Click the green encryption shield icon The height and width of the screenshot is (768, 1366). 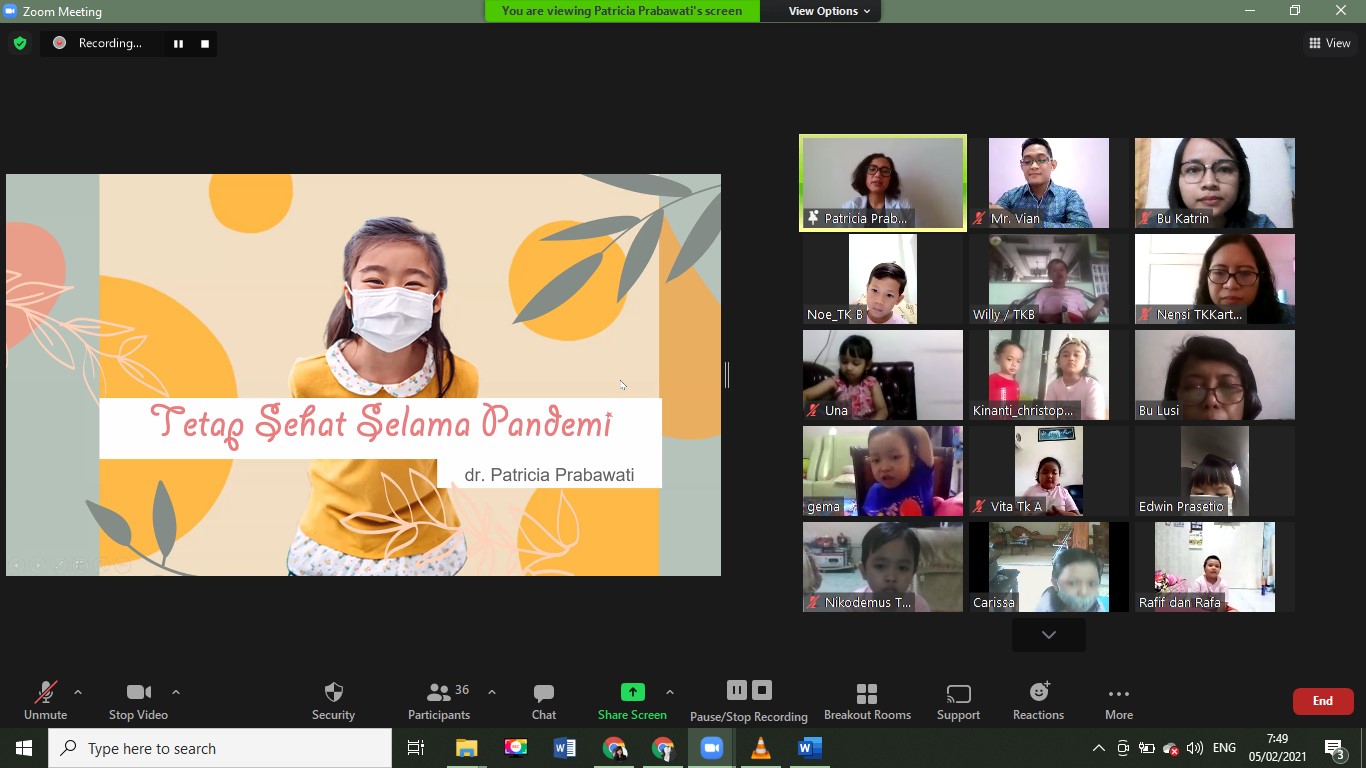pyautogui.click(x=20, y=43)
